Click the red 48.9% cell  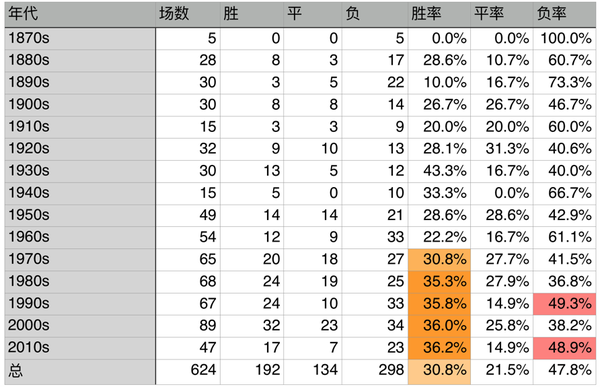pos(564,348)
